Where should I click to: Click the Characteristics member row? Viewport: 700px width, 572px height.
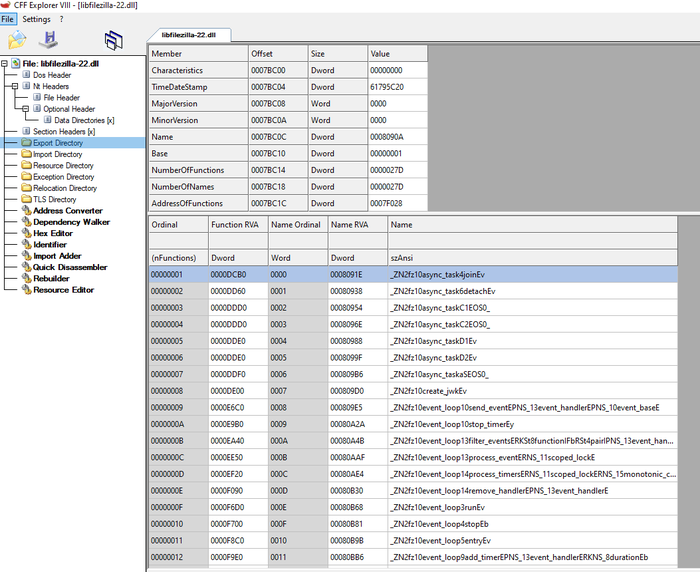click(288, 71)
